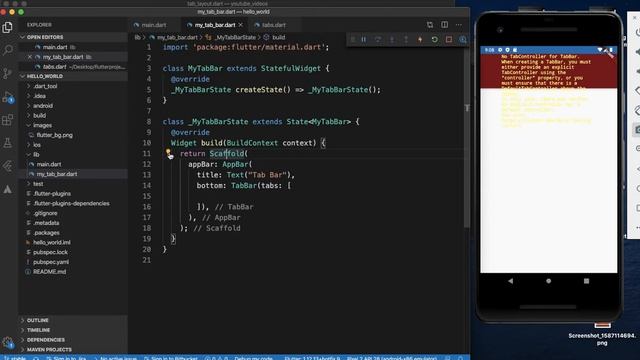Image resolution: width=640 pixels, height=360 pixels.
Task: Open main.dart under the lib folder
Action: 73,164
